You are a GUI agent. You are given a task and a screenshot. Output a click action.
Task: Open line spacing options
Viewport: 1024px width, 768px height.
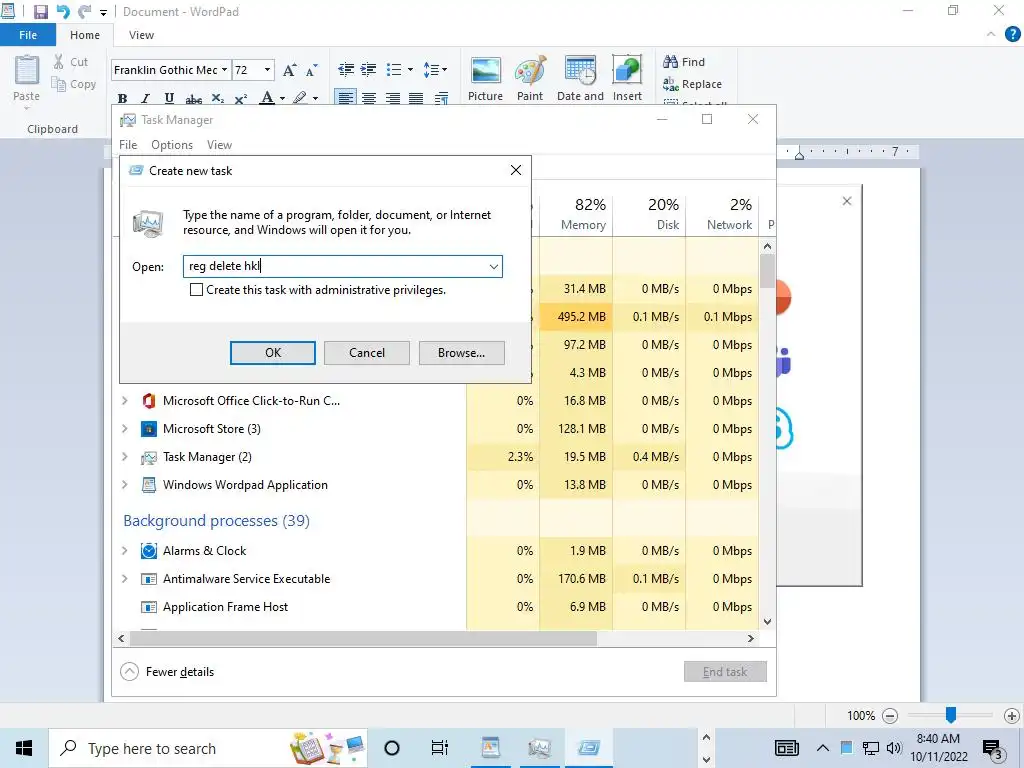436,69
